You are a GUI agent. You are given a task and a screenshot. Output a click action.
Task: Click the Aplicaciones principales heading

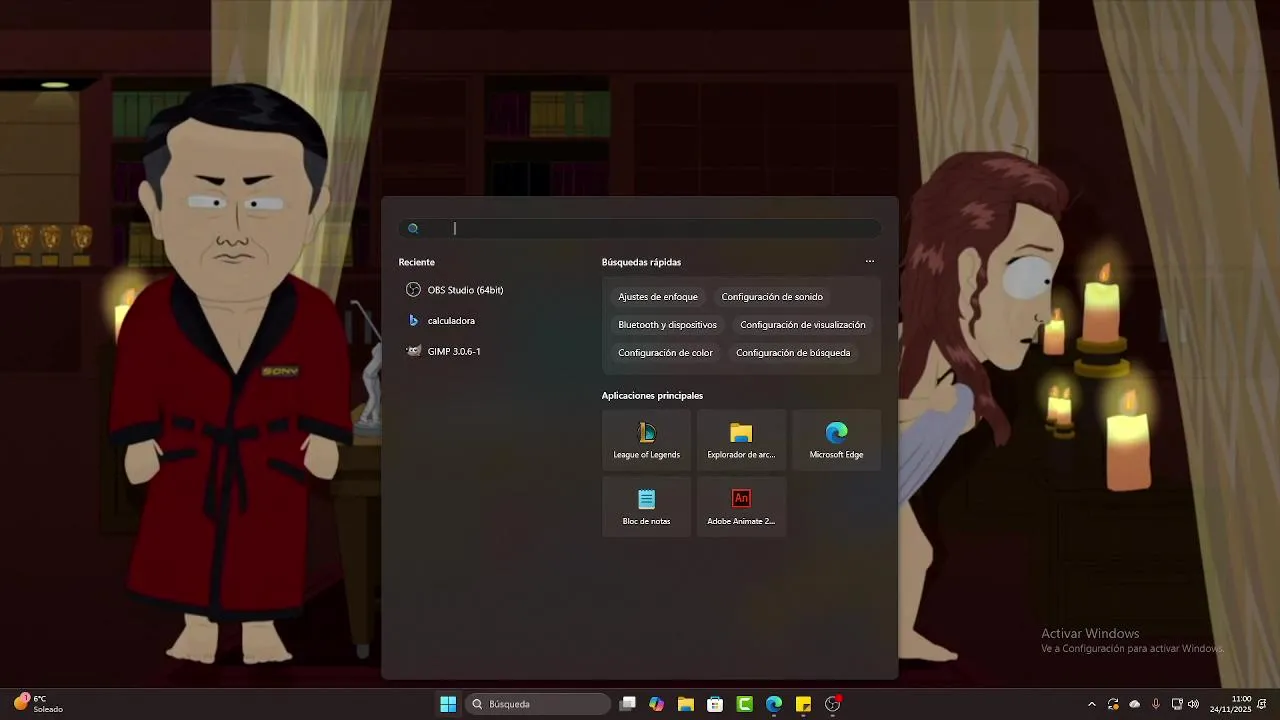652,396
